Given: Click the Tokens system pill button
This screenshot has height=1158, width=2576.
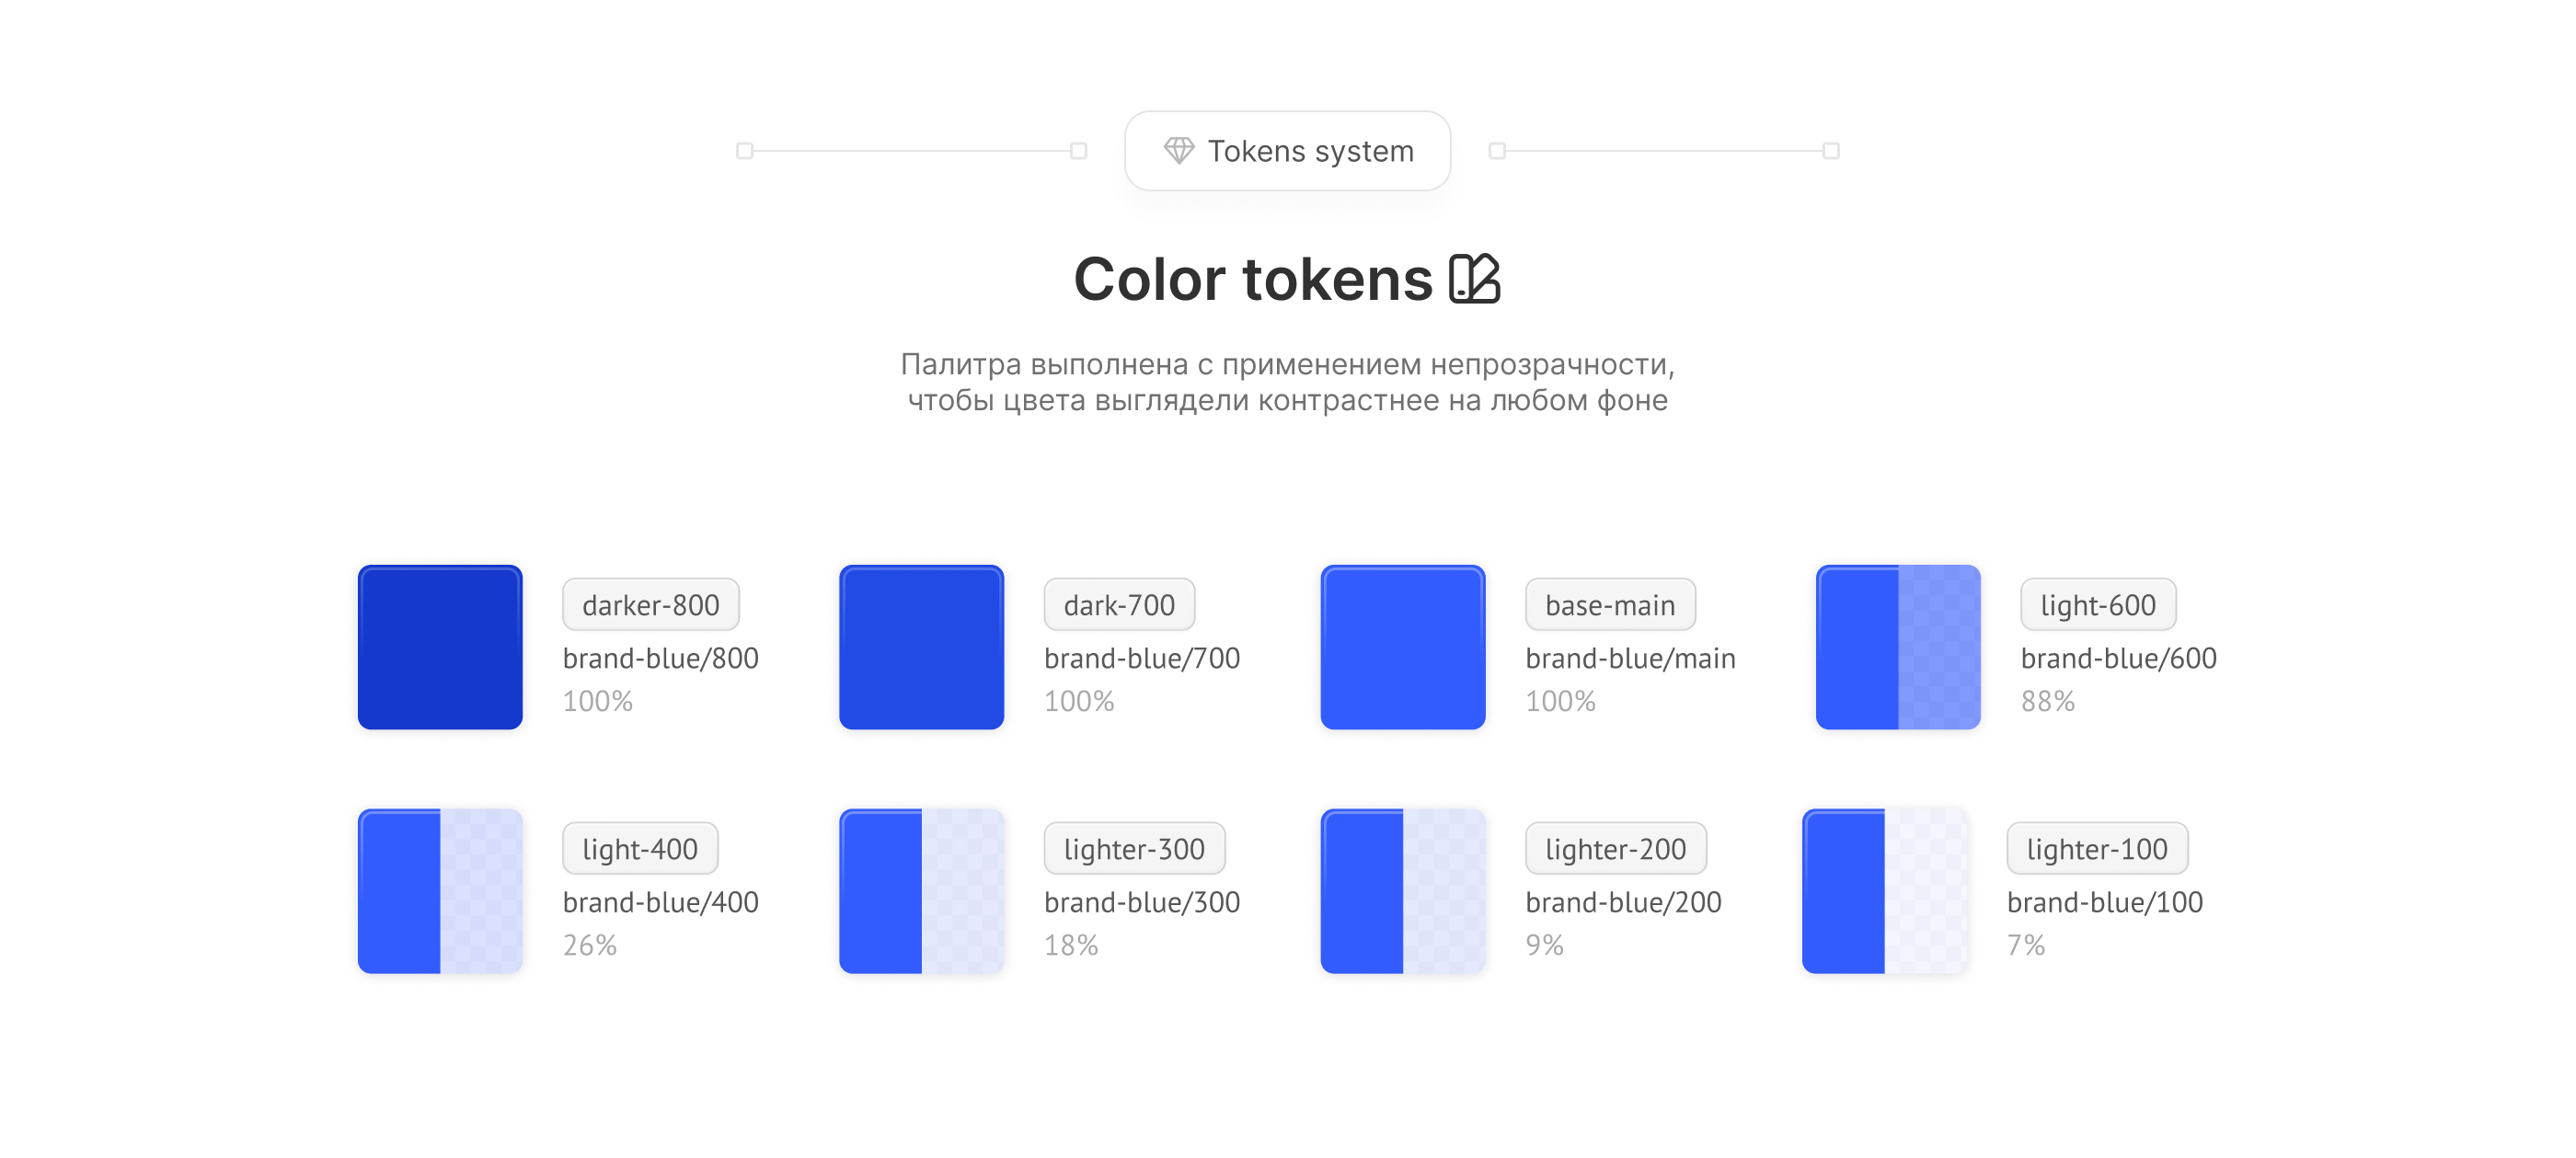Looking at the screenshot, I should (1287, 151).
